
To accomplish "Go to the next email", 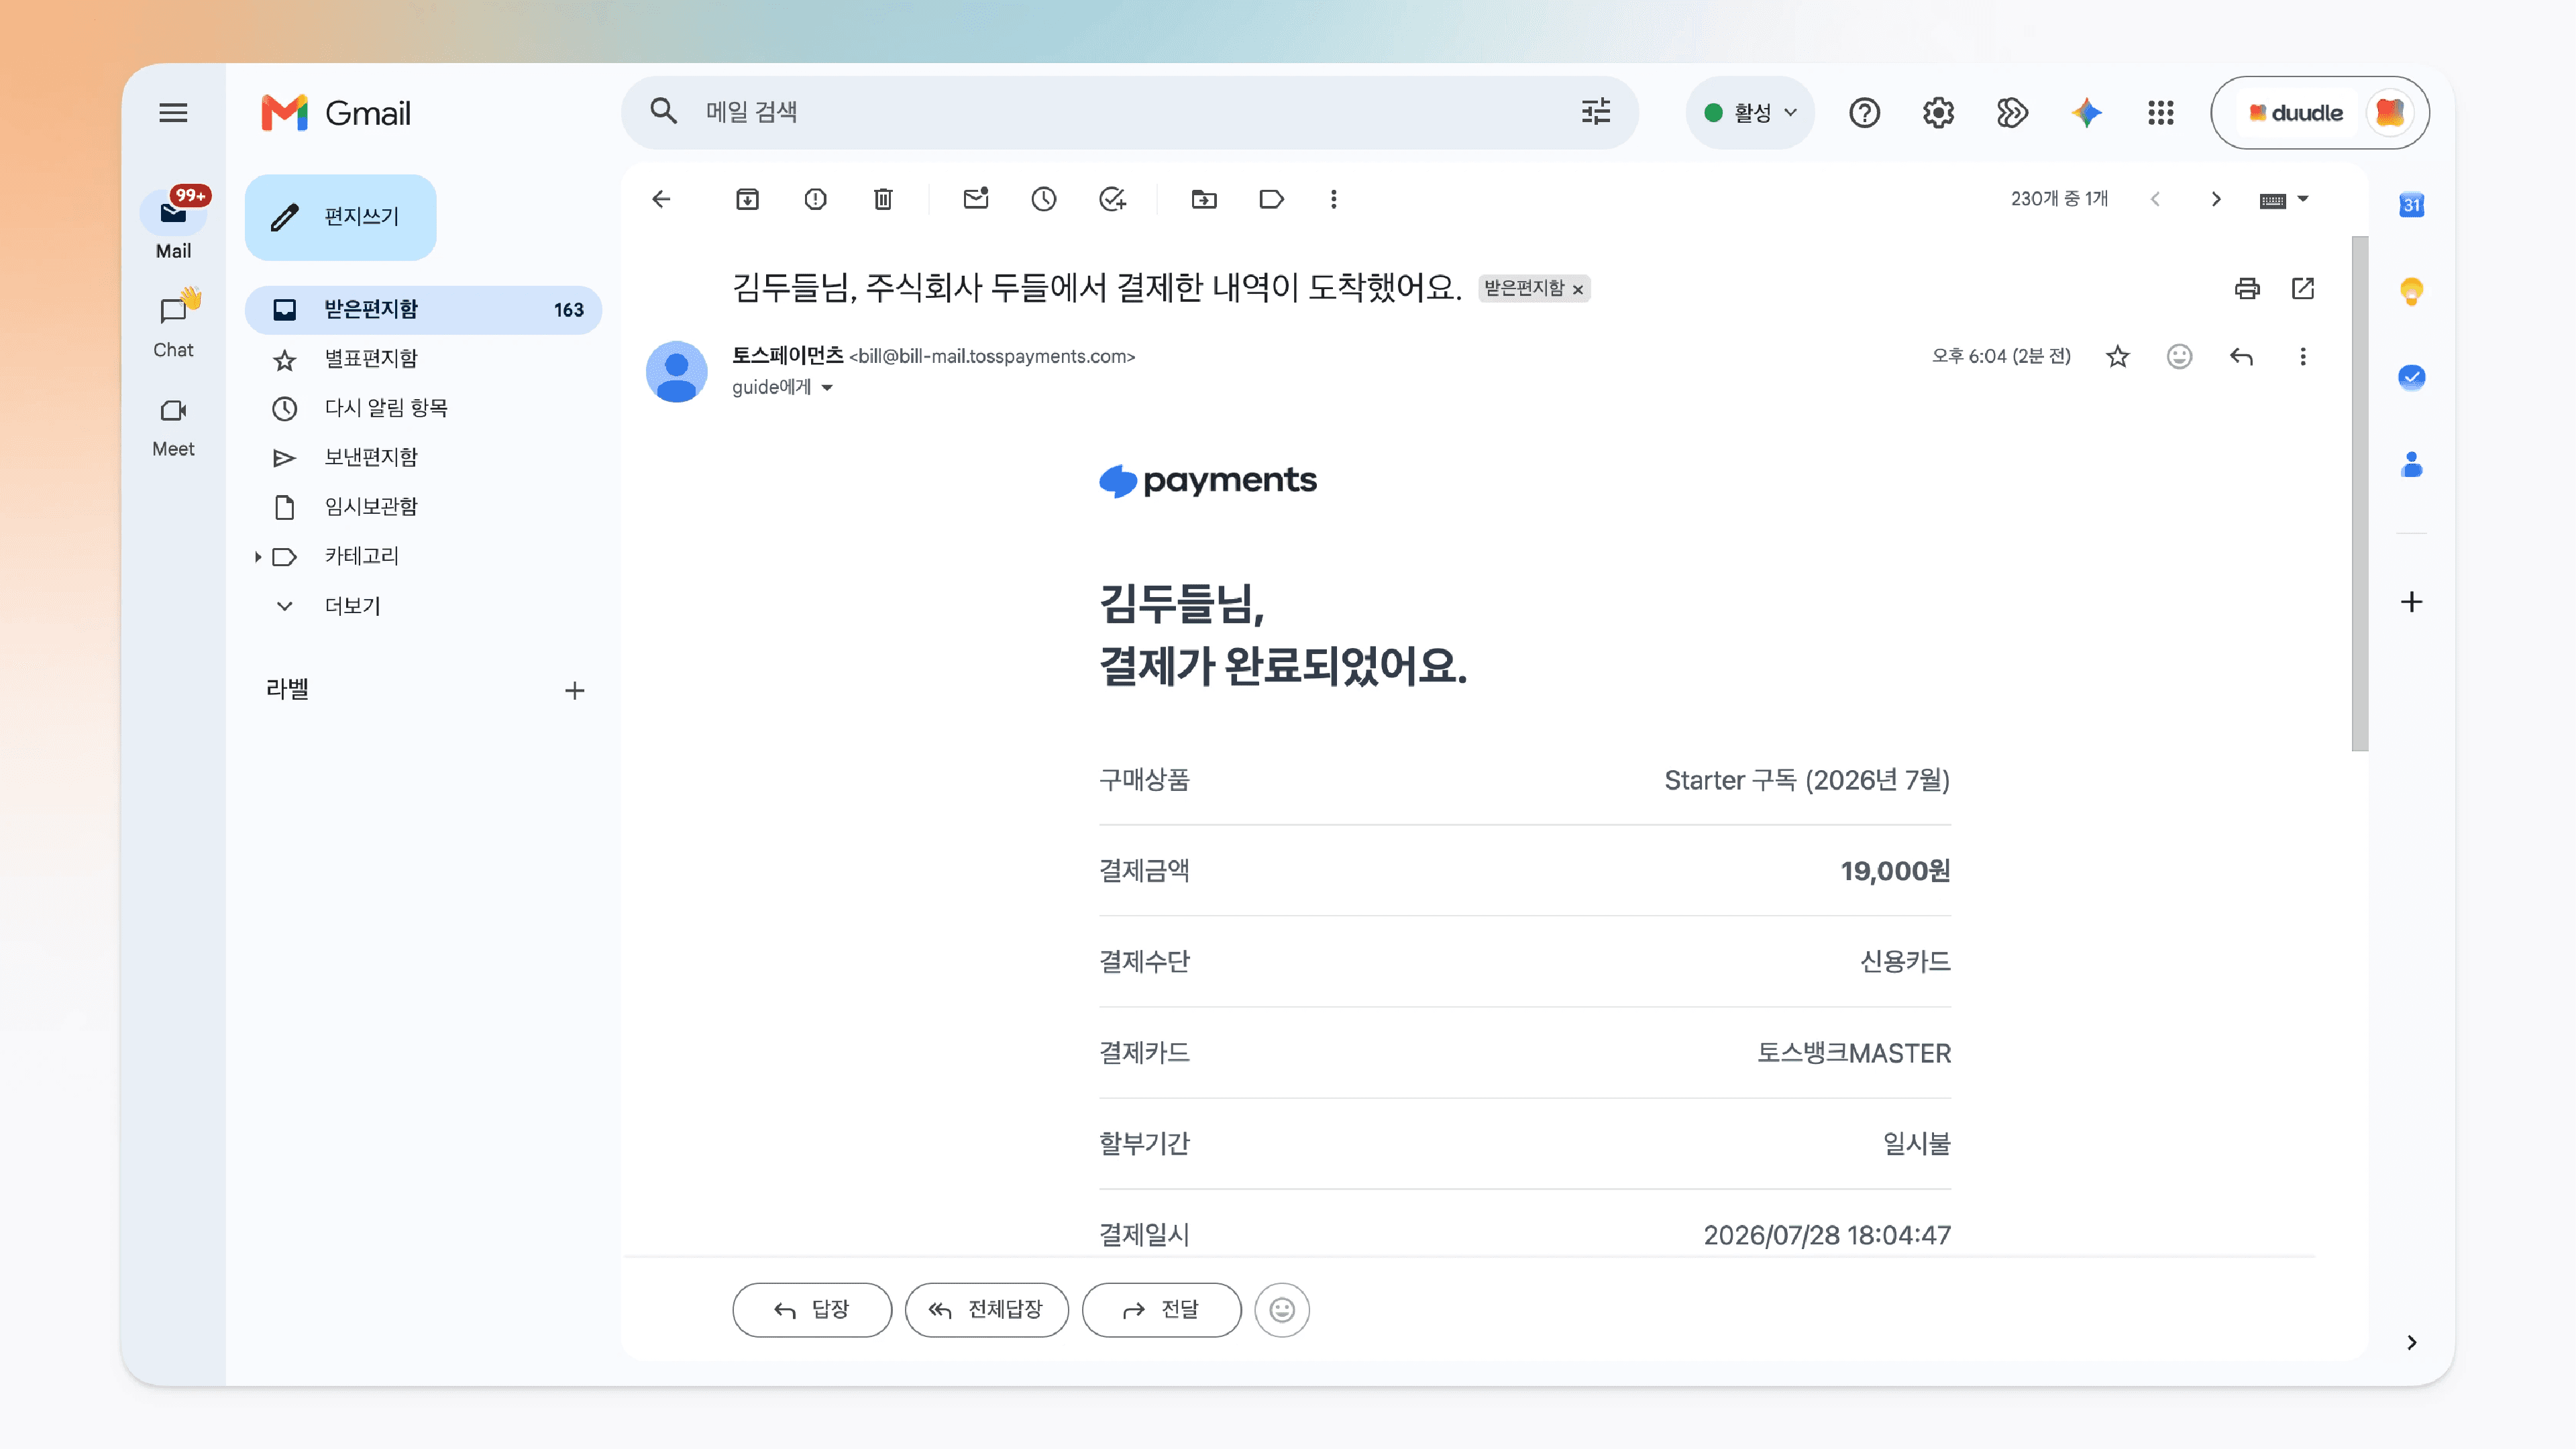I will [2216, 199].
